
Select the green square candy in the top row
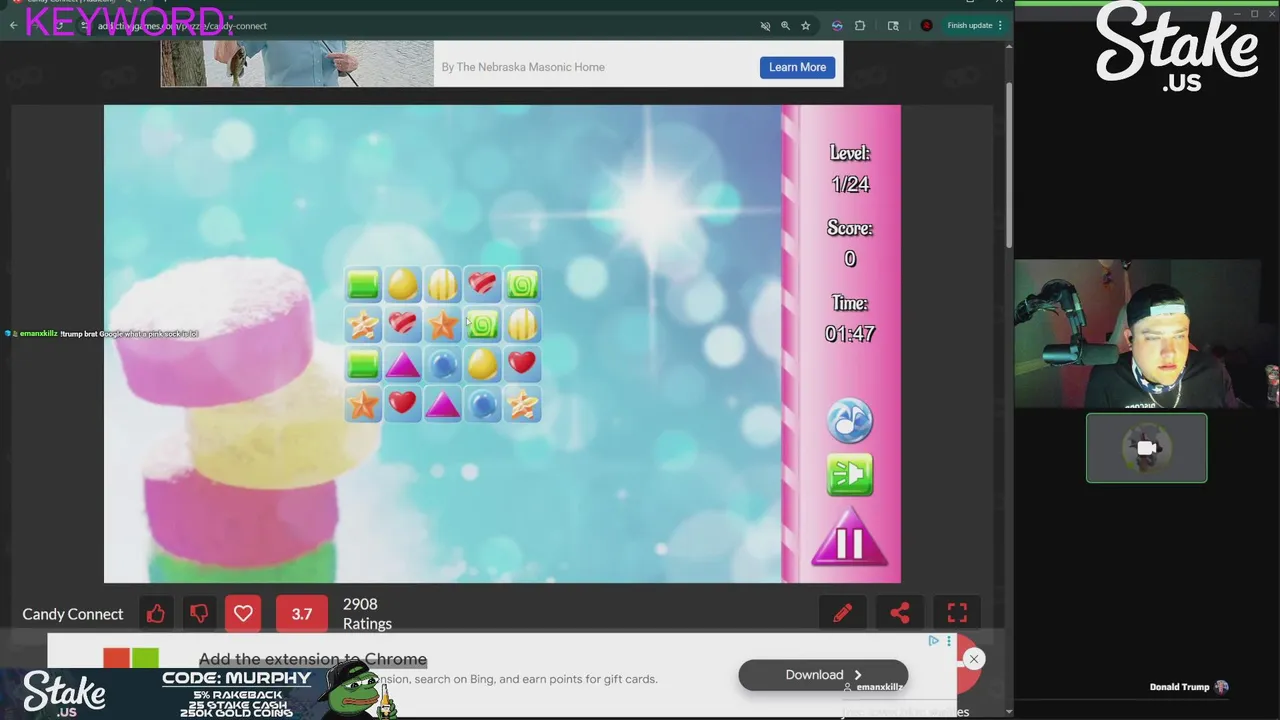(x=363, y=285)
